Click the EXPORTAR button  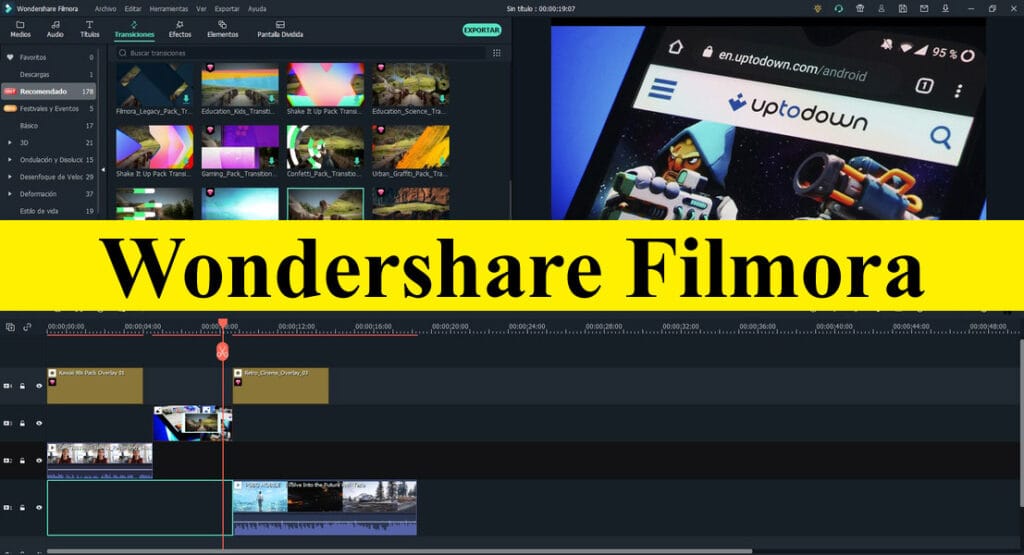[481, 30]
